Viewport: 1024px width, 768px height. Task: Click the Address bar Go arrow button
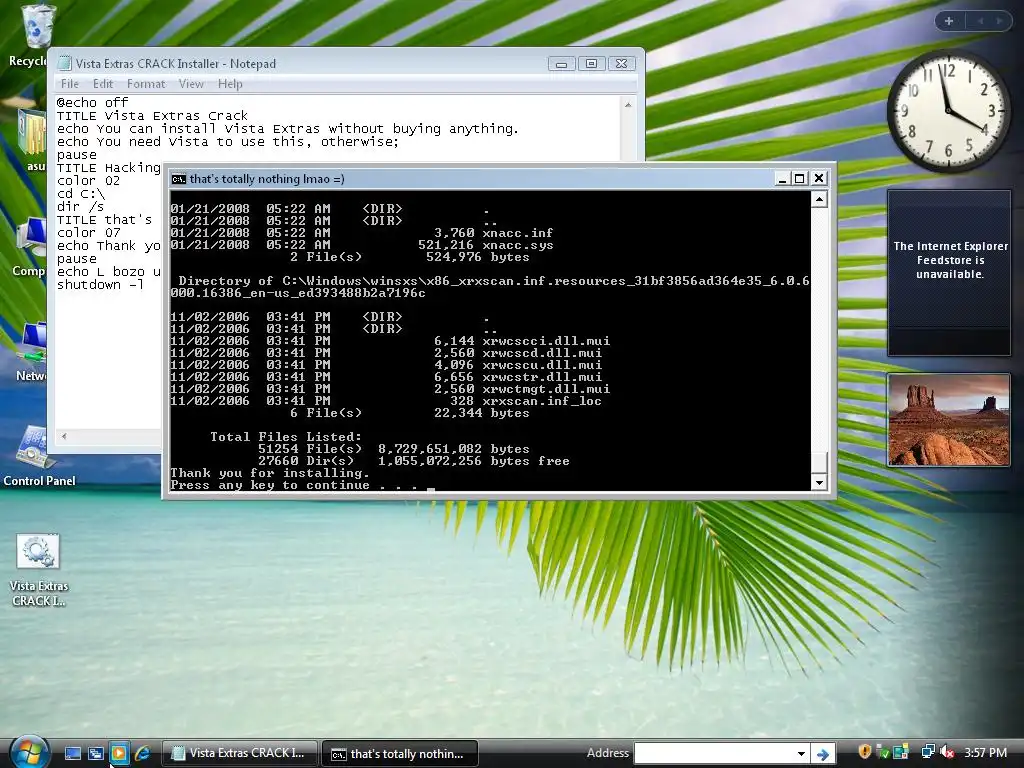pyautogui.click(x=822, y=754)
